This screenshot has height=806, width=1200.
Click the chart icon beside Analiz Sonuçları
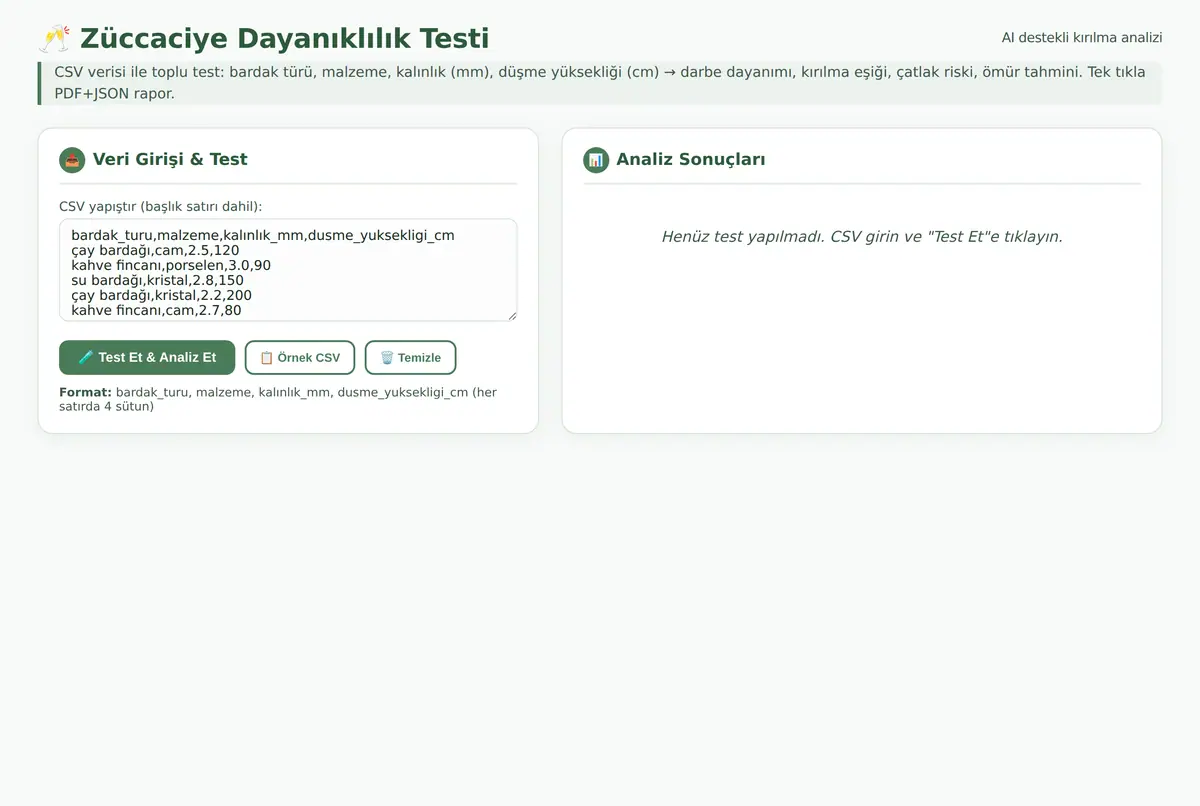[596, 160]
